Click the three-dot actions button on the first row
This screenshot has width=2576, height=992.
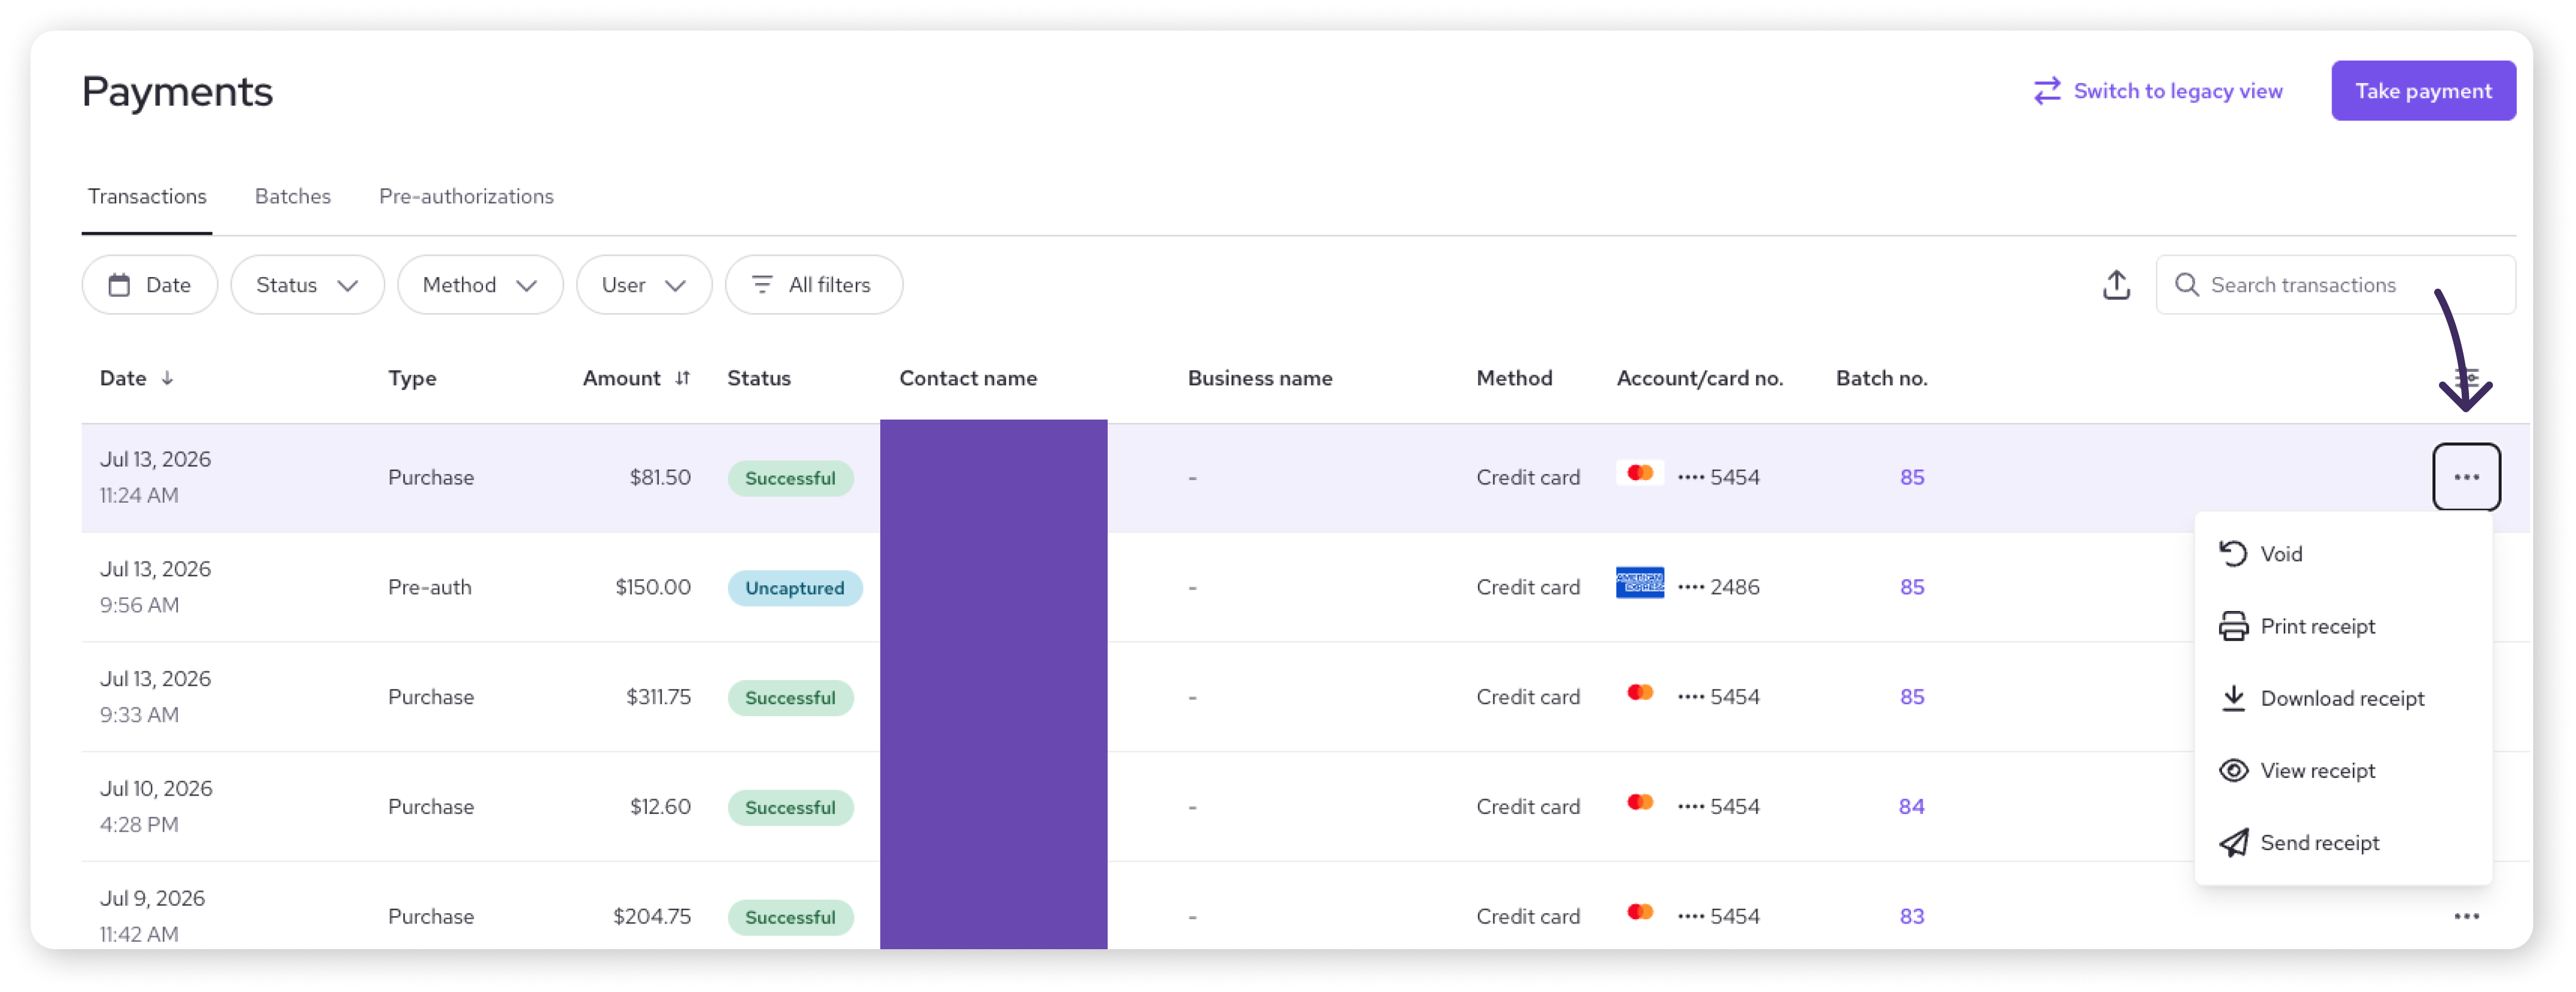2466,477
